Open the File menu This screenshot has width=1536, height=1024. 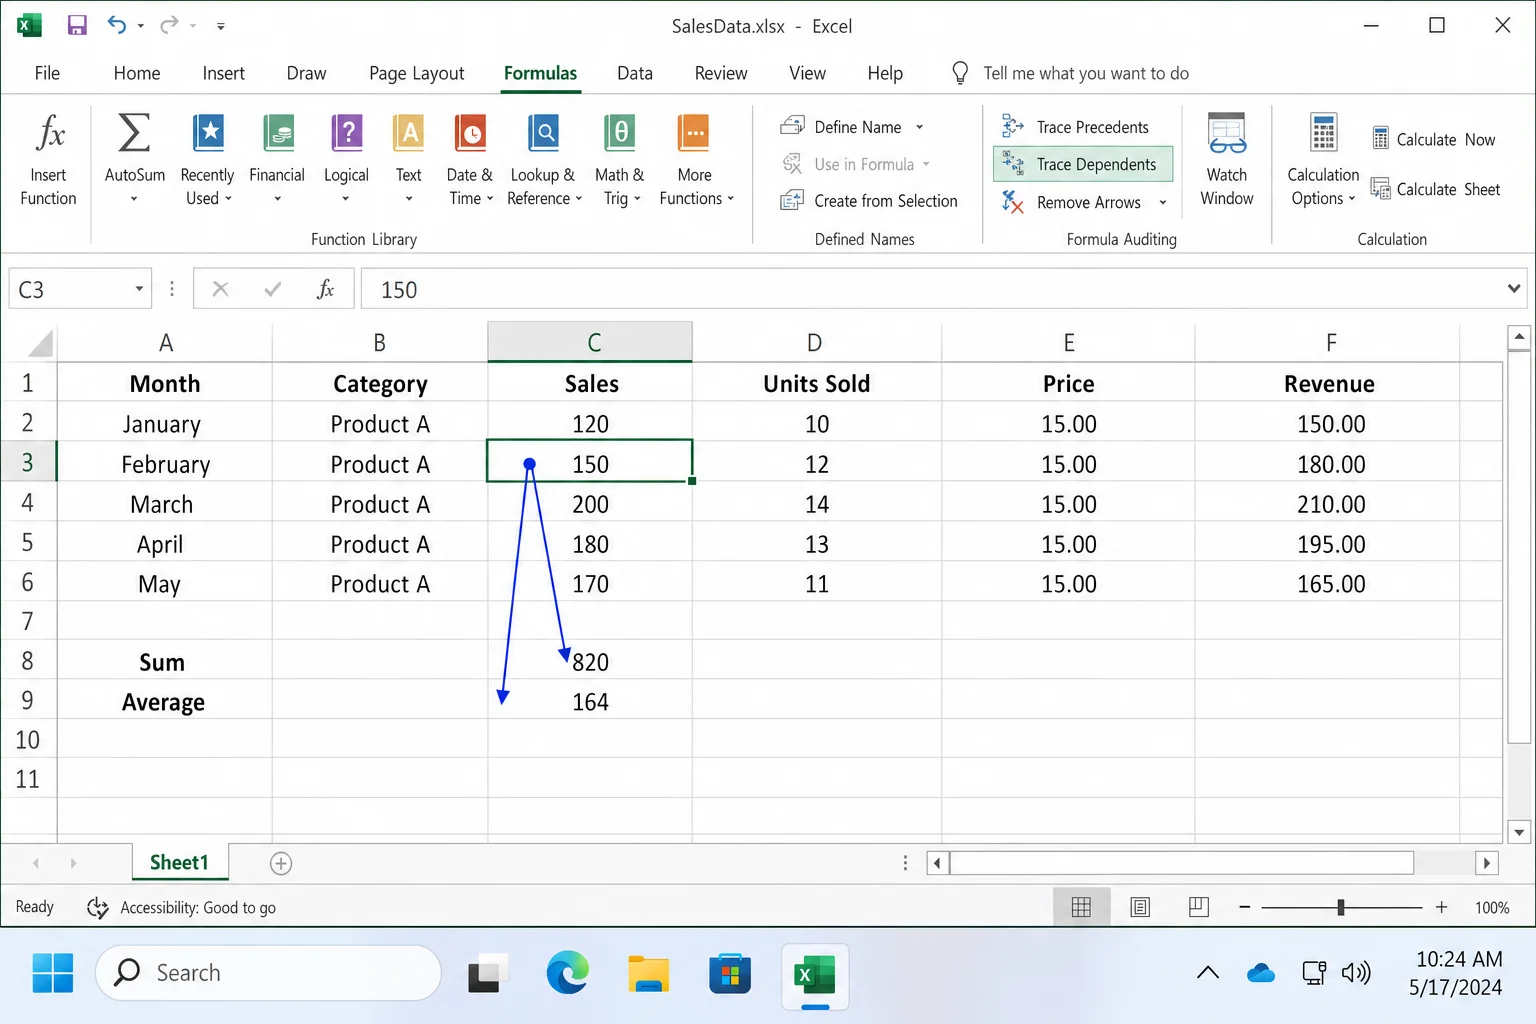point(47,73)
